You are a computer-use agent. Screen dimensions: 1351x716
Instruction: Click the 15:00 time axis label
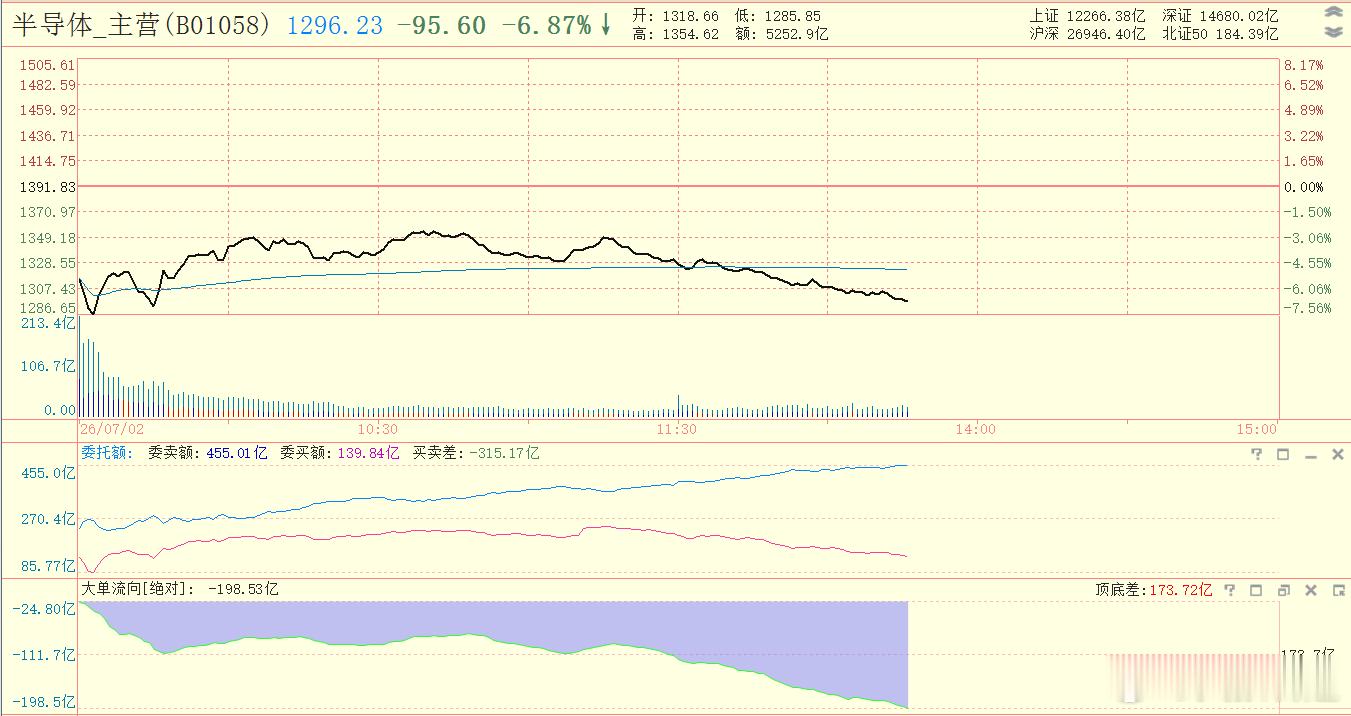(1257, 429)
